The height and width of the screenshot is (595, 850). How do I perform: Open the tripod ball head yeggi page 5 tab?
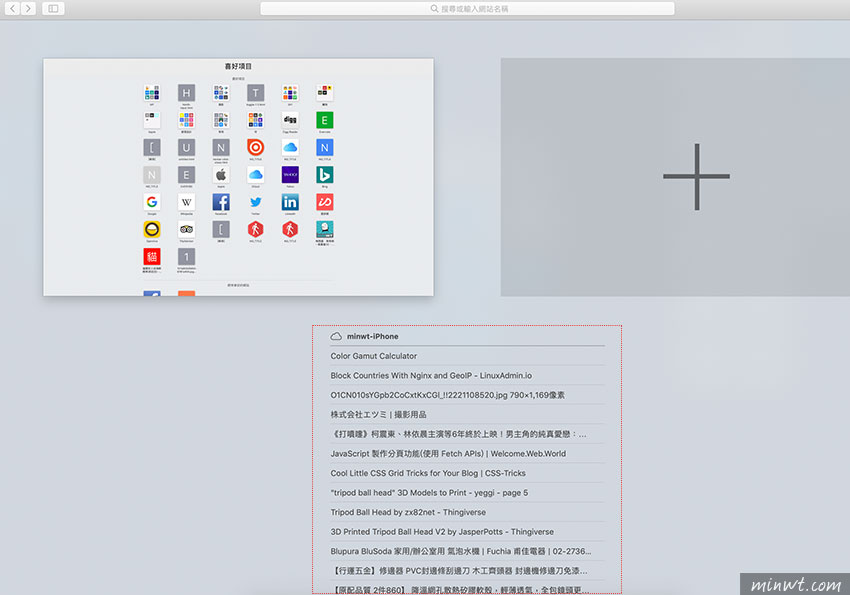467,493
